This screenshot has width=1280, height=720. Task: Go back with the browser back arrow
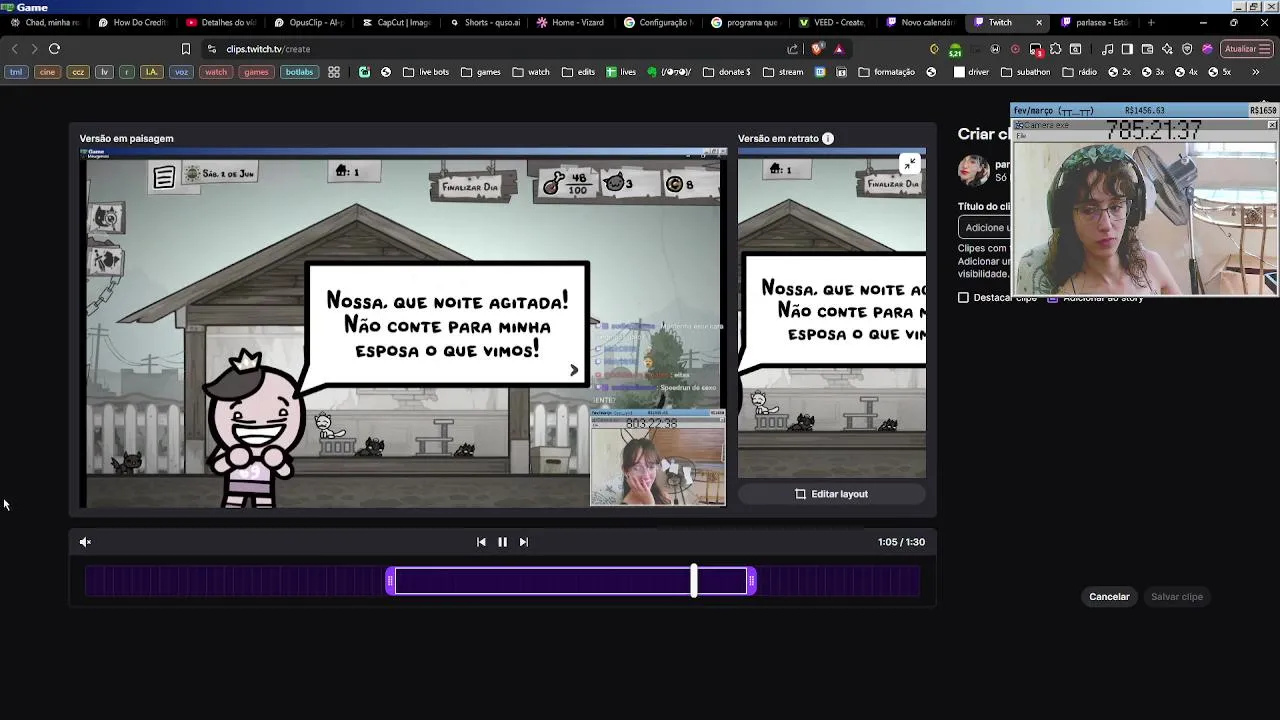point(14,48)
